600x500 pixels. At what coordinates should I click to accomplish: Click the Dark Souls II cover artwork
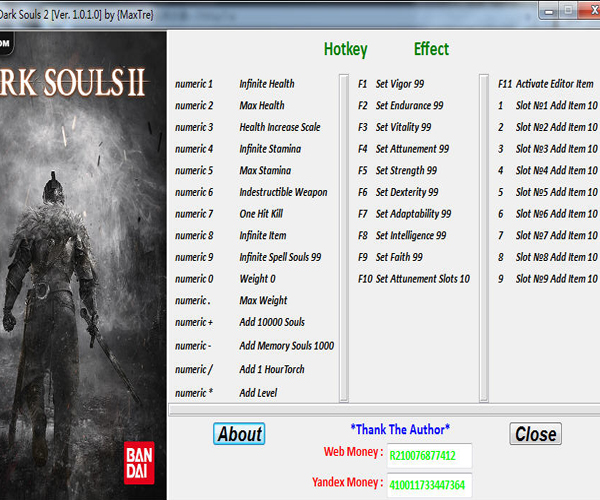83,265
